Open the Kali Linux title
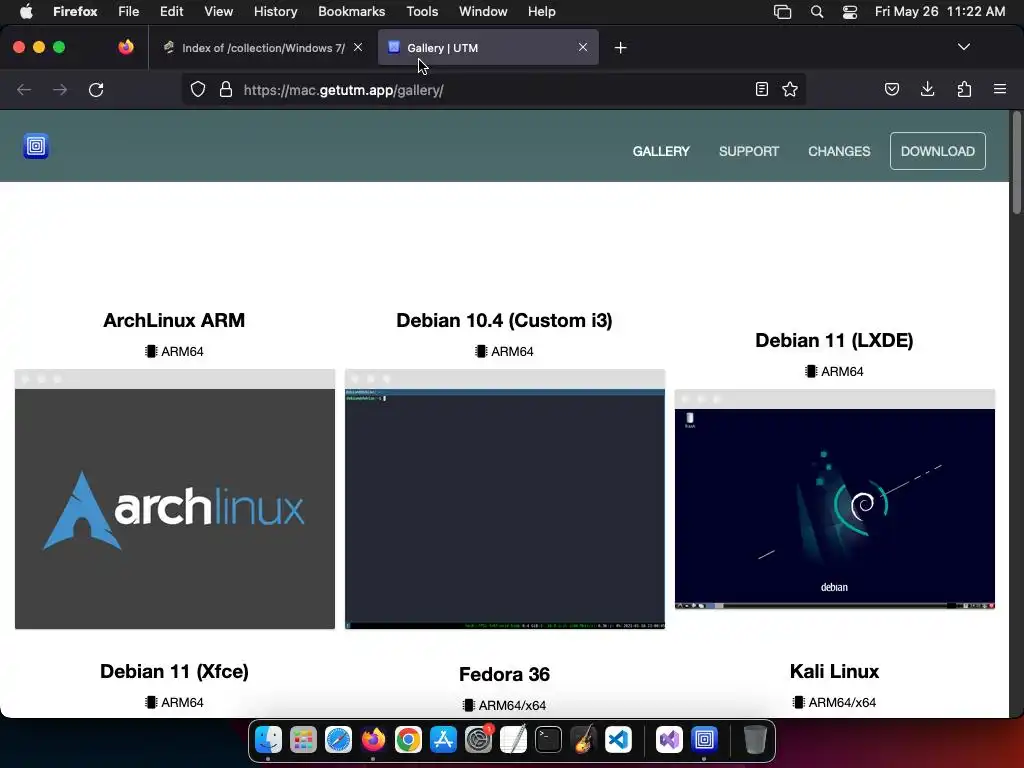 (834, 671)
